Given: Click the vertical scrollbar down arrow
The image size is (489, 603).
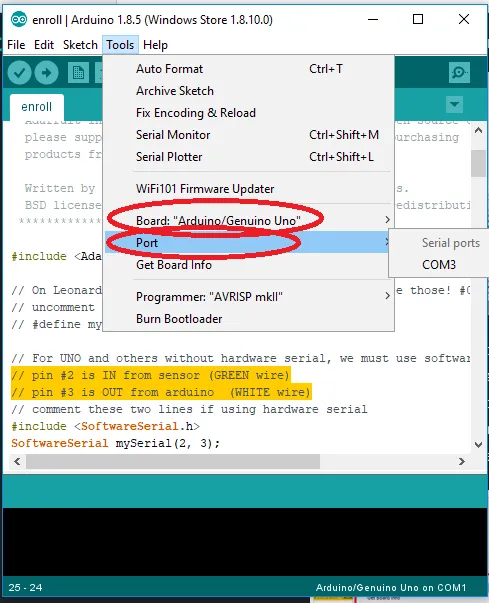Looking at the screenshot, I should tap(478, 445).
